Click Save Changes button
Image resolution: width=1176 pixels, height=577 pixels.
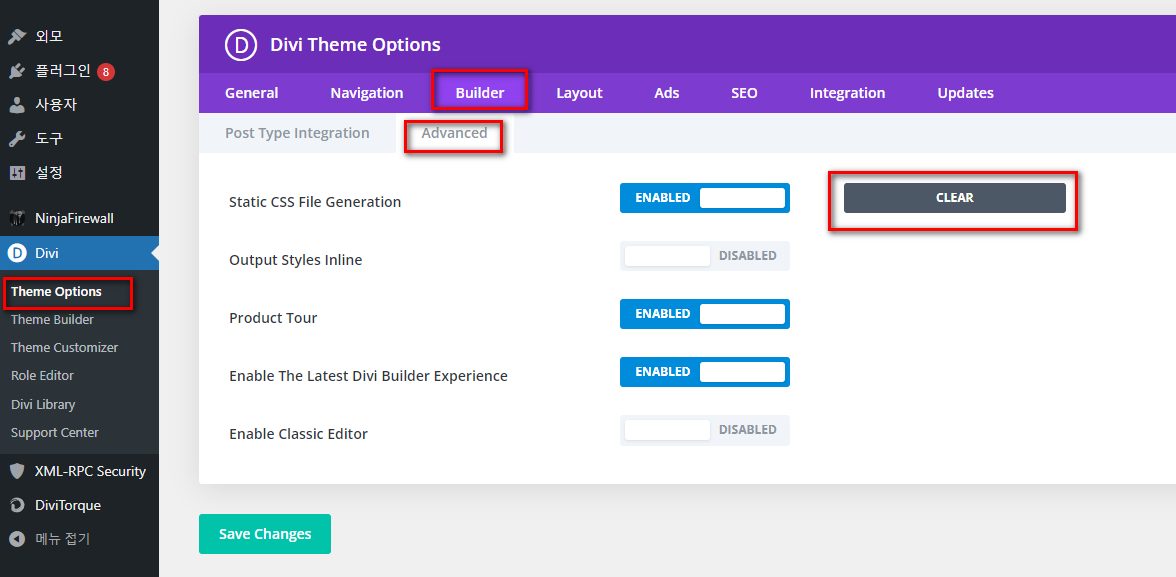click(265, 534)
